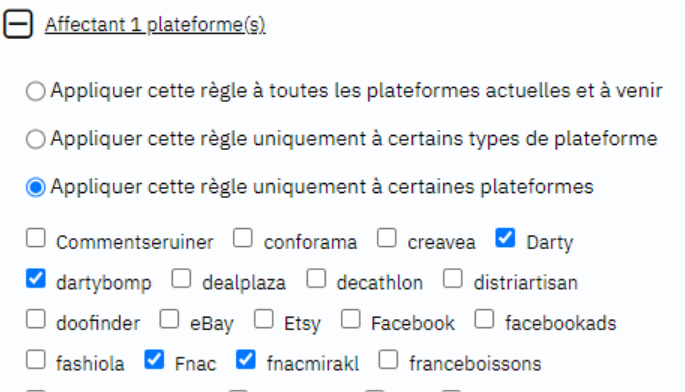
Task: Open the Affectant 1 plateforme(s) link
Action: pos(155,25)
